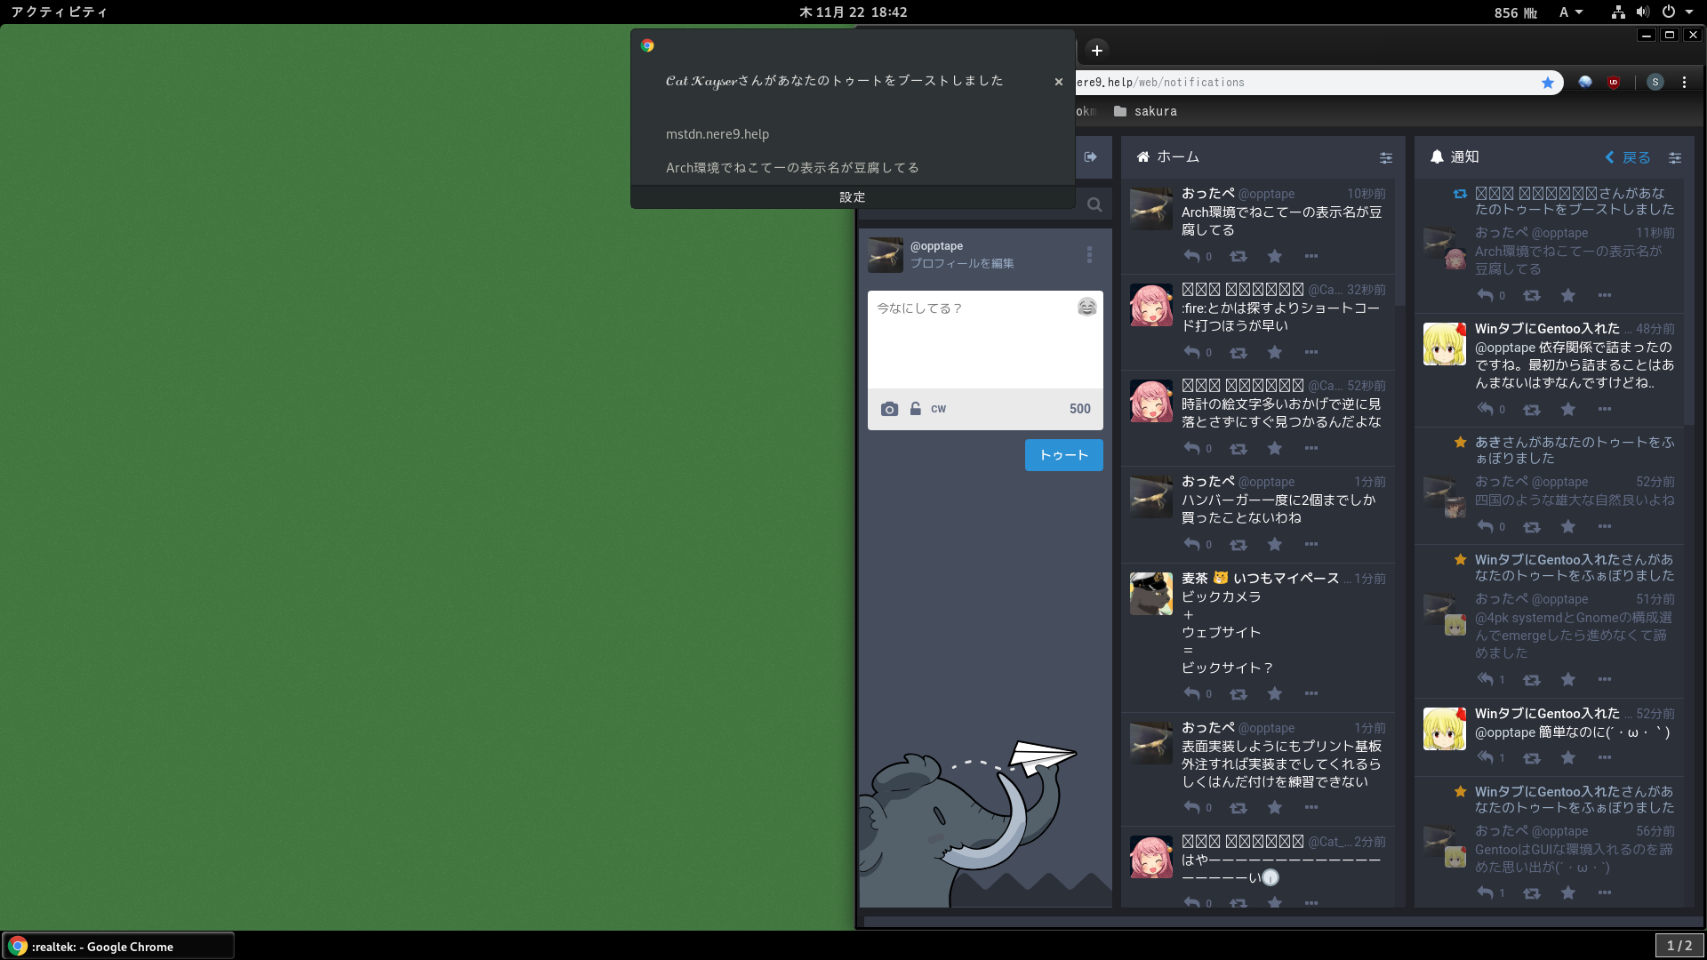Image resolution: width=1707 pixels, height=960 pixels.
Task: Change toot privacy with the lock icon
Action: (x=915, y=409)
